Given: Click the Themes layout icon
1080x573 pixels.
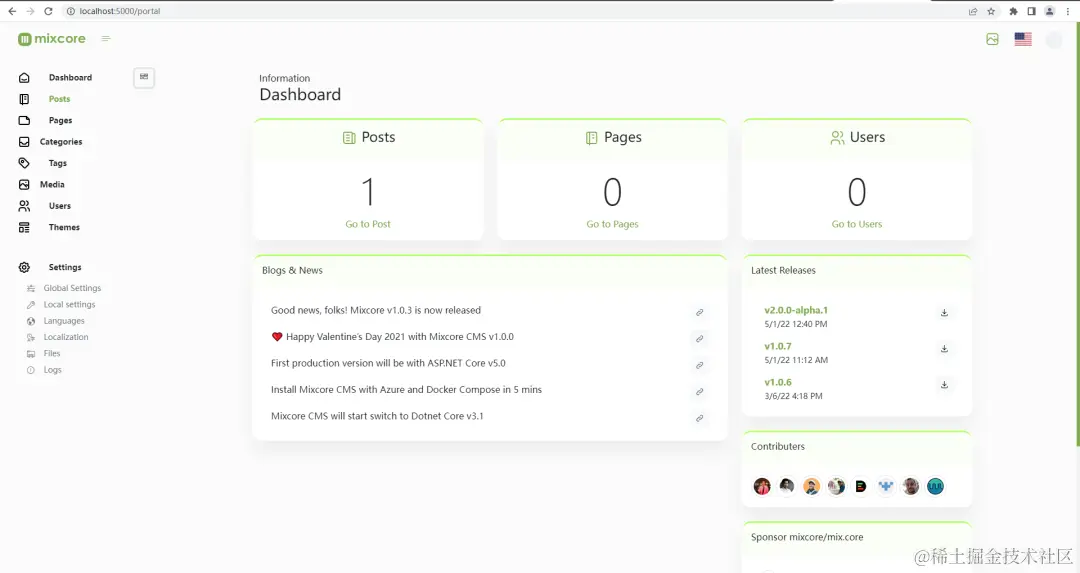Looking at the screenshot, I should coord(24,227).
